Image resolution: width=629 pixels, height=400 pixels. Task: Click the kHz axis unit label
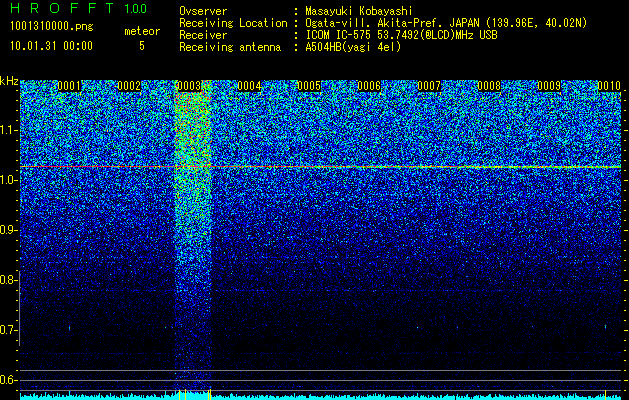(x=9, y=81)
